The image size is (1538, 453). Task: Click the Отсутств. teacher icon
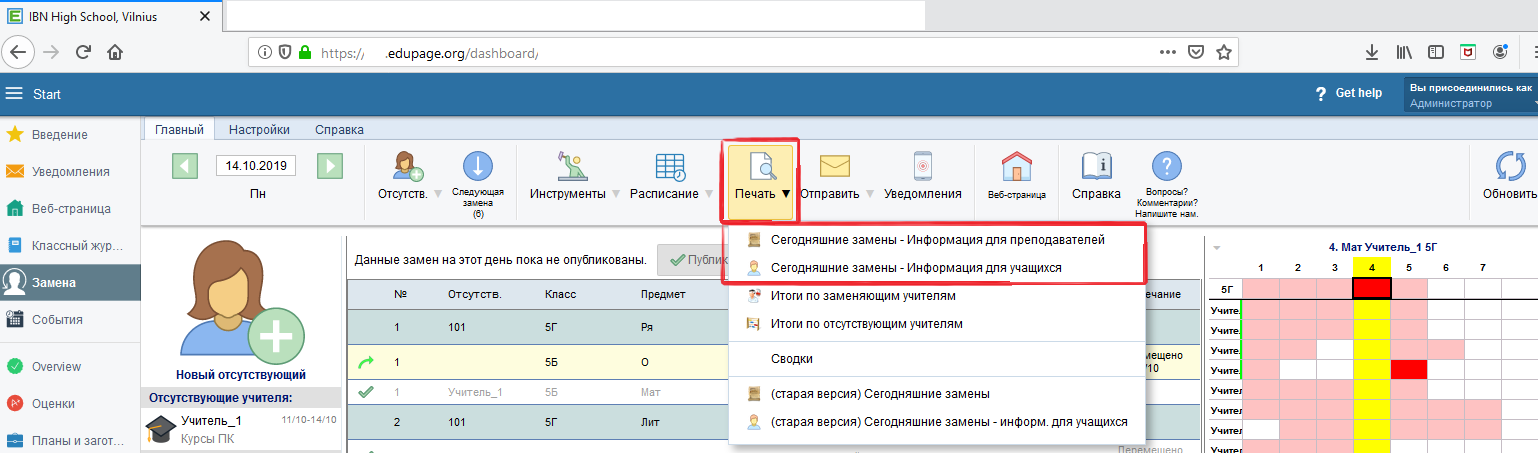[x=408, y=166]
